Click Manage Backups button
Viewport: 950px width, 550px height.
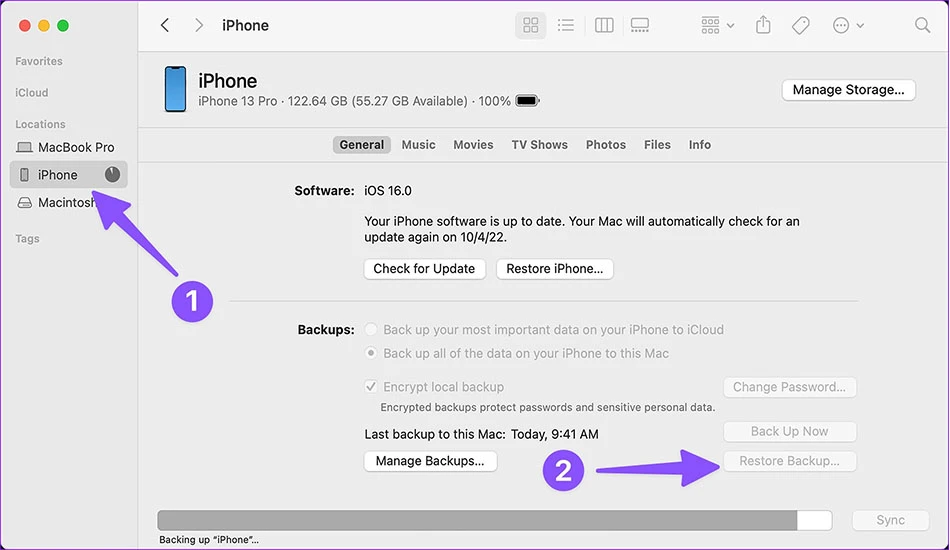click(430, 461)
